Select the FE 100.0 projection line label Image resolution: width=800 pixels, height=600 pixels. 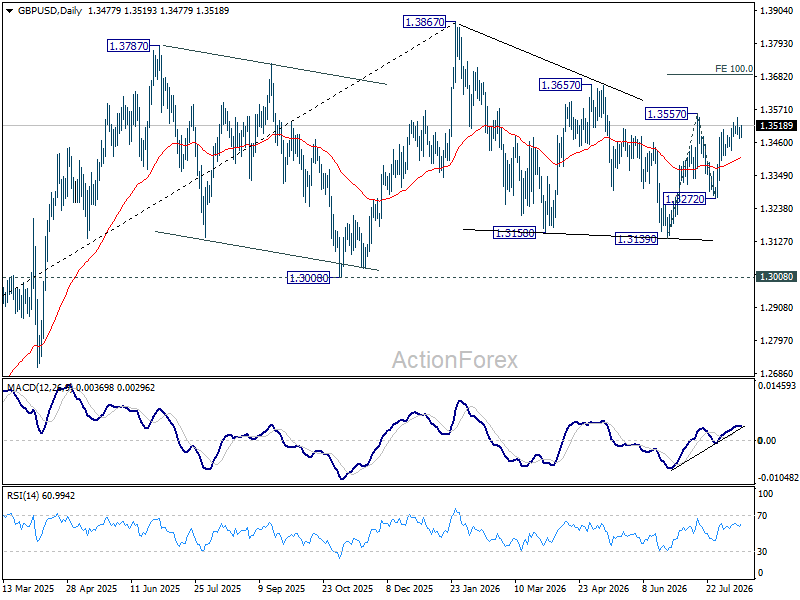pyautogui.click(x=734, y=69)
